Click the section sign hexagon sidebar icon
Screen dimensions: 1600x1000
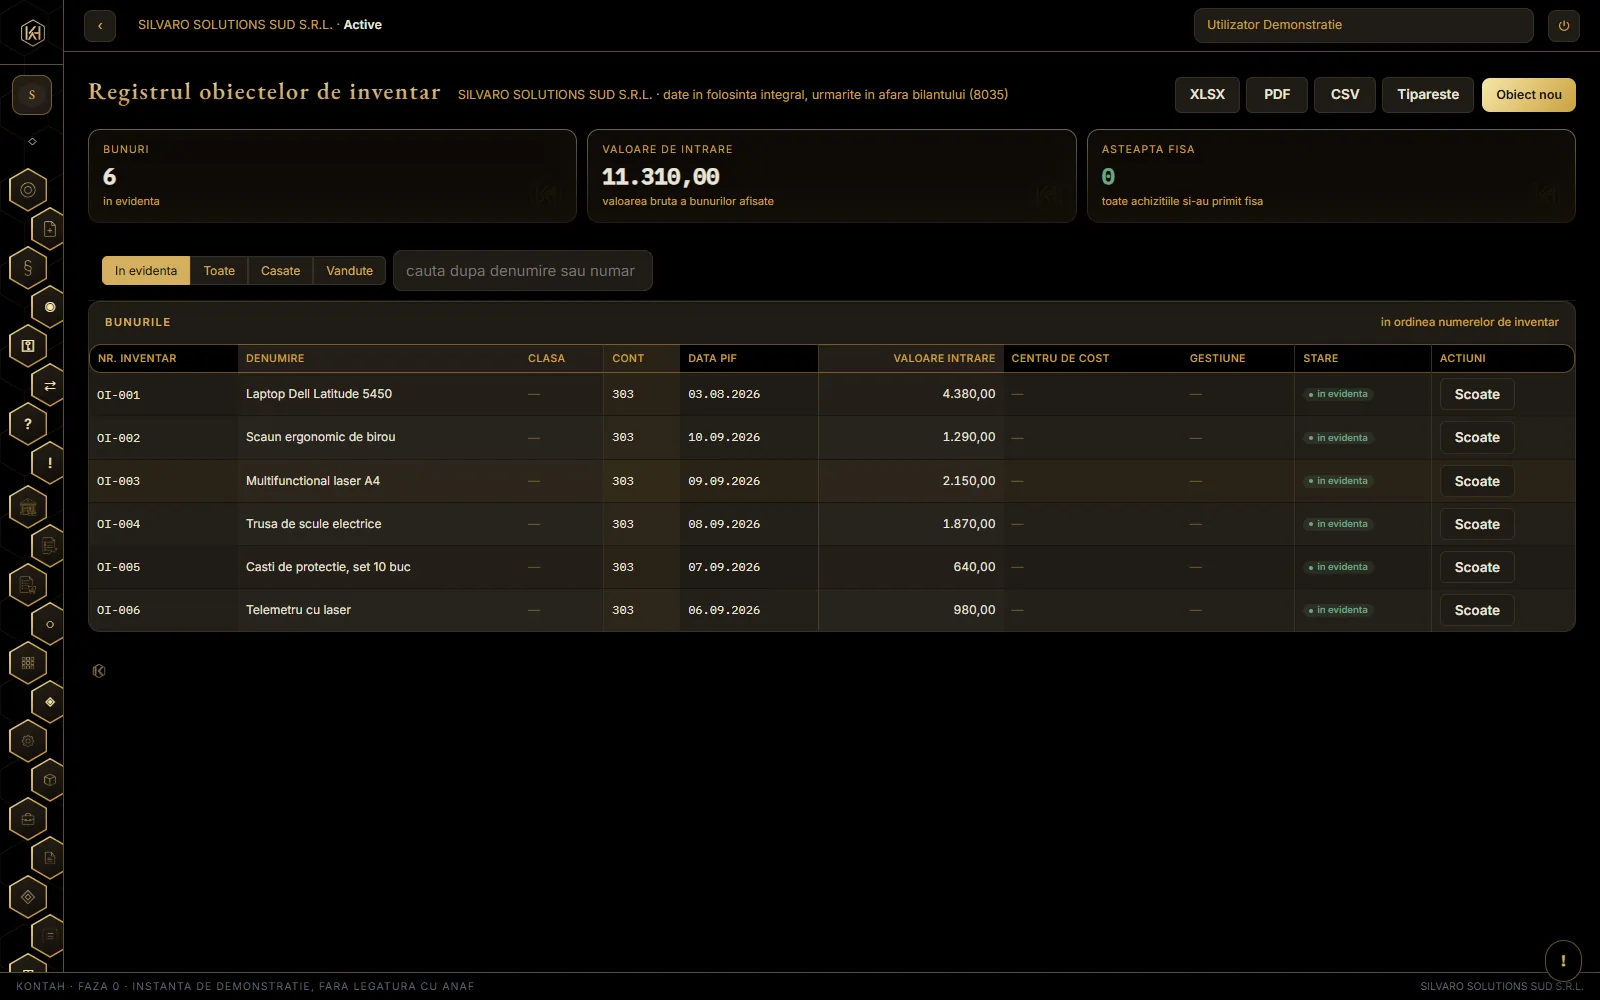(x=28, y=268)
